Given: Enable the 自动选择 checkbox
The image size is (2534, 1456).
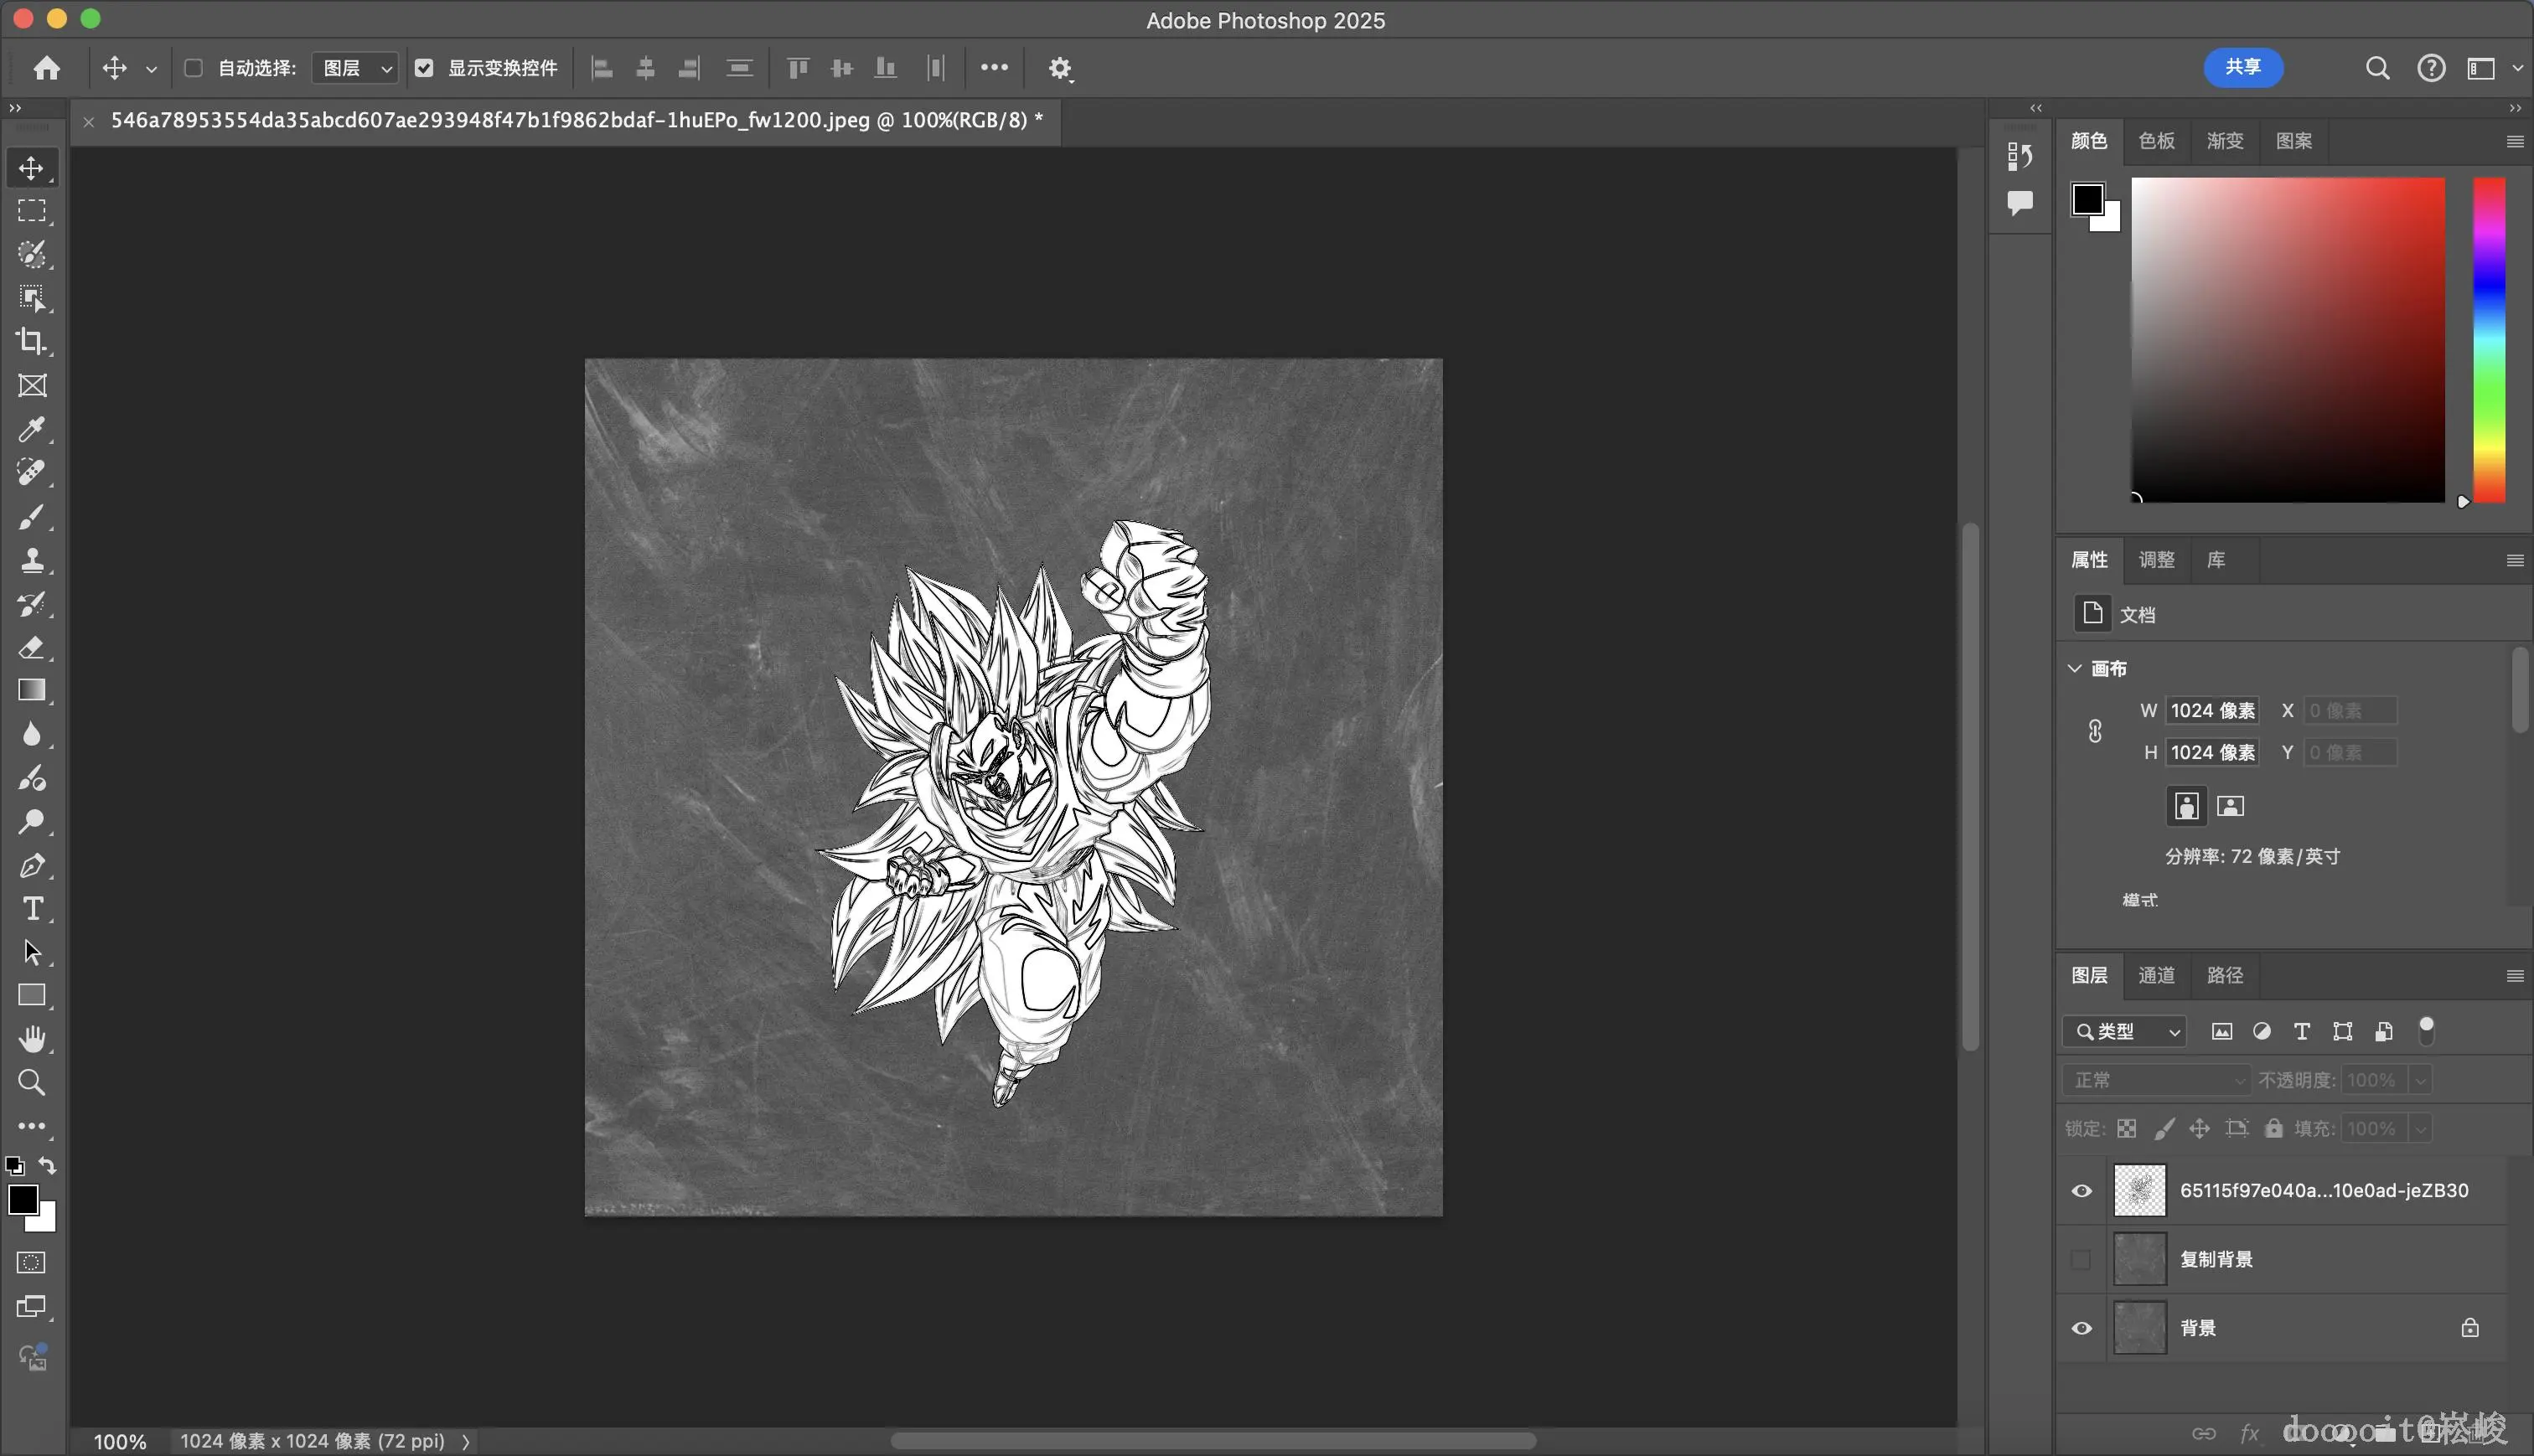Looking at the screenshot, I should 194,68.
